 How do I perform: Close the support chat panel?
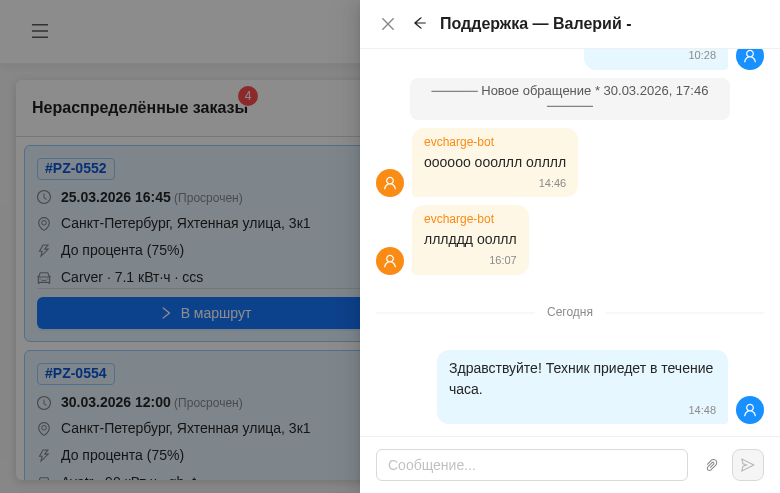[x=388, y=24]
